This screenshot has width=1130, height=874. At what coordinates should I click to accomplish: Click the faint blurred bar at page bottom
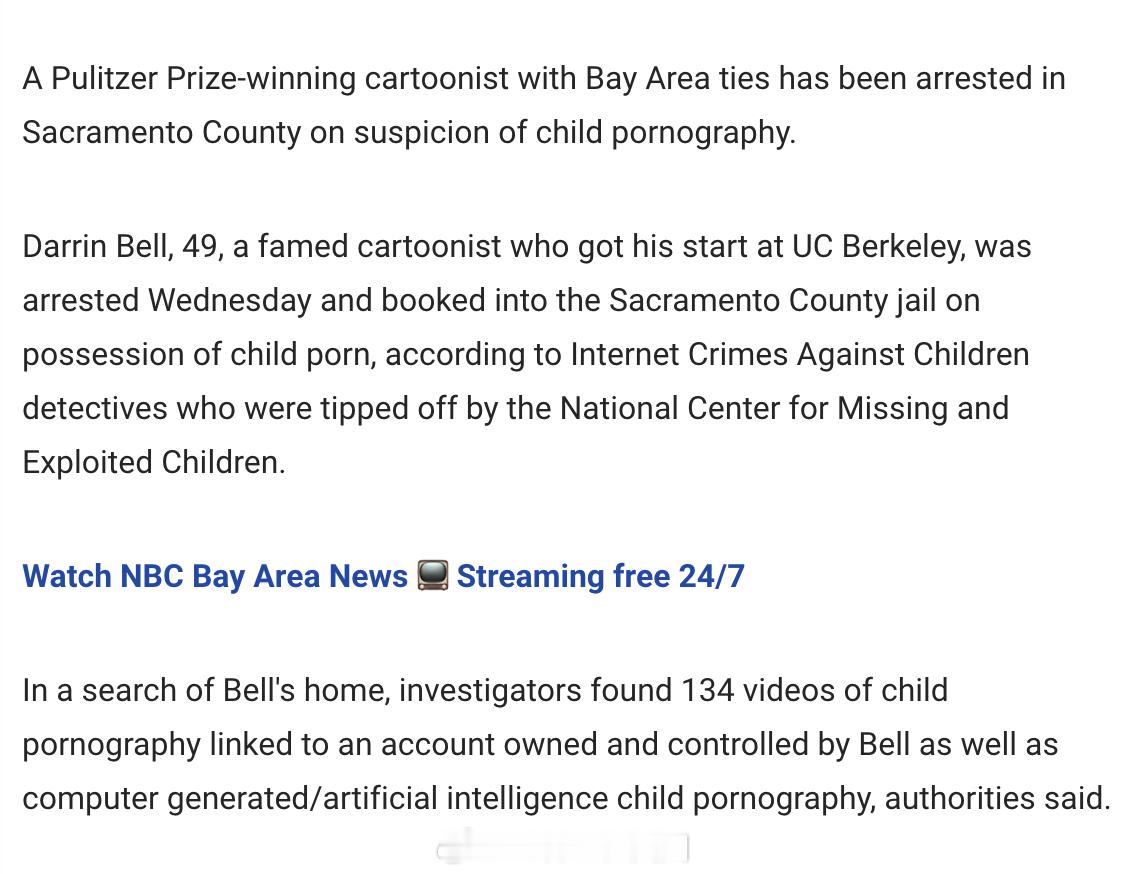tap(563, 847)
